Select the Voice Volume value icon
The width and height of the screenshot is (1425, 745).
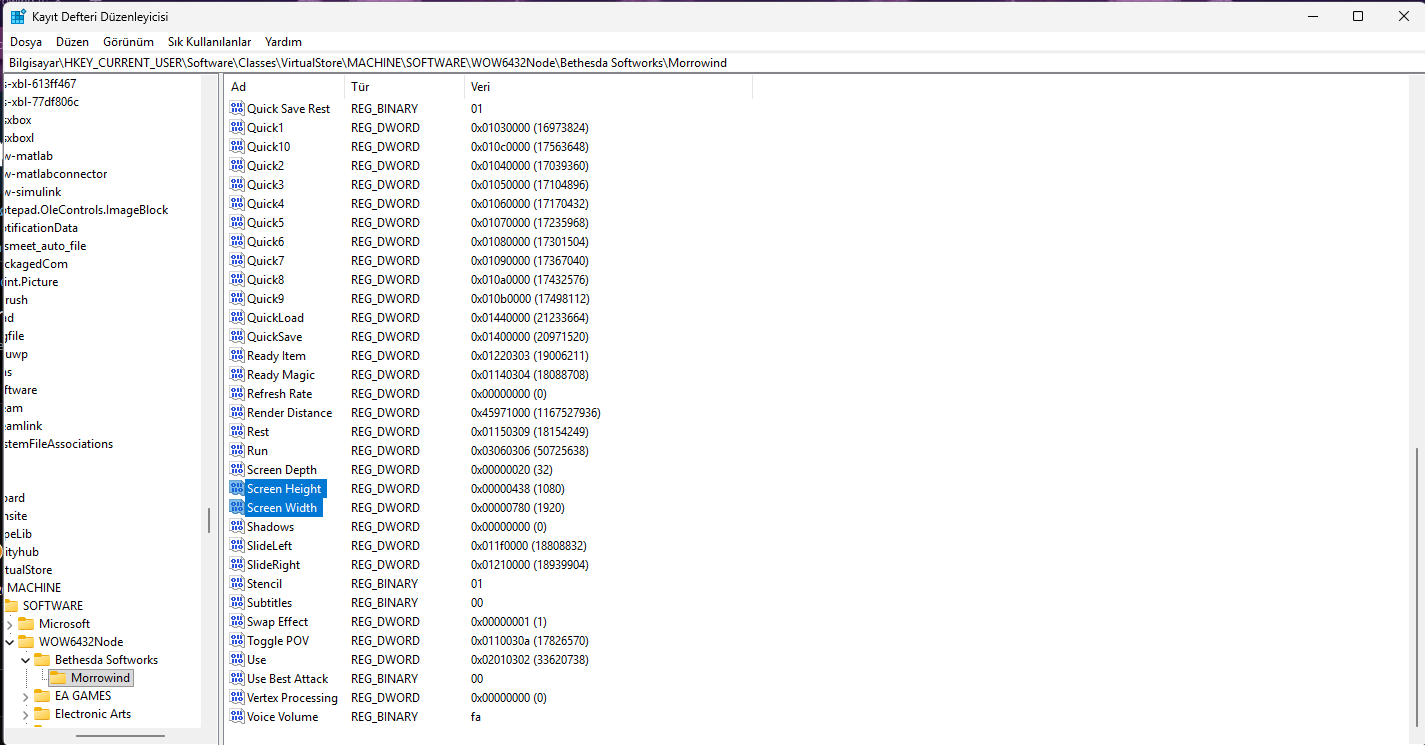click(x=237, y=716)
